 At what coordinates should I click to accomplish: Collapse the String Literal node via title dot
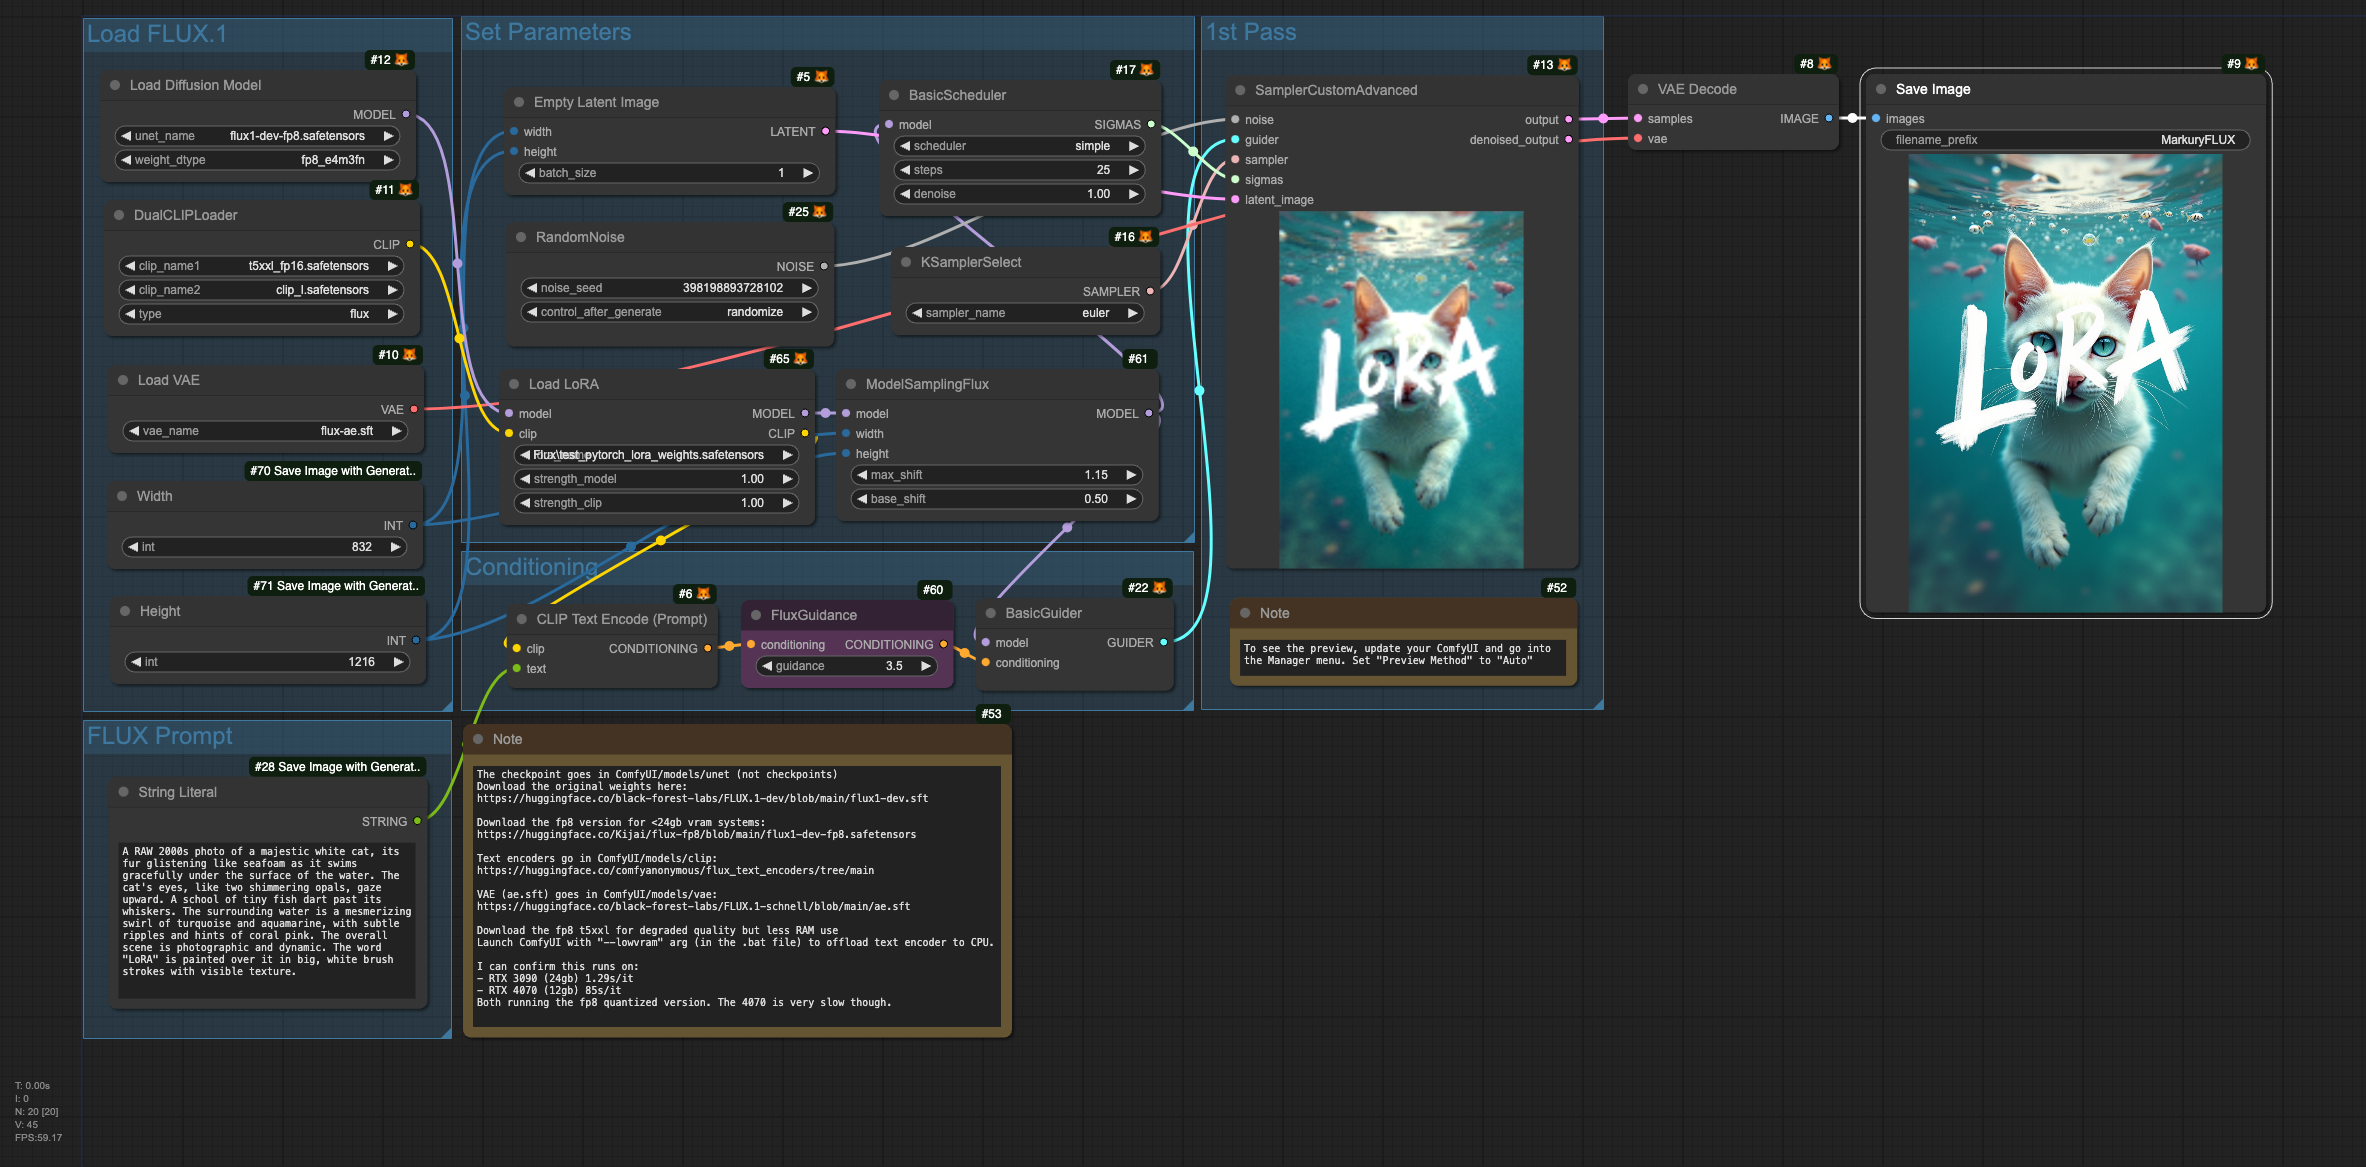[124, 792]
